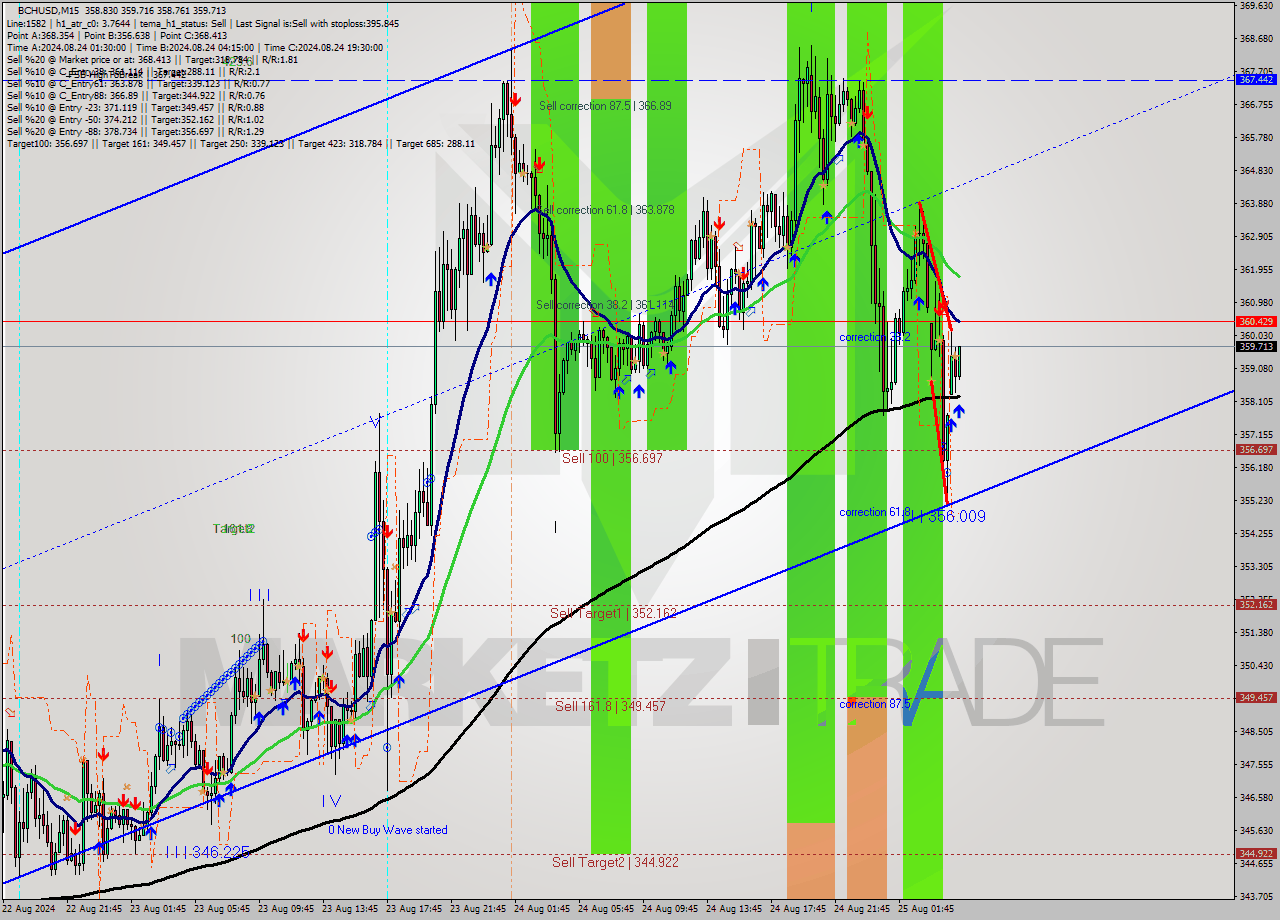Viewport: 1280px width, 920px height.
Task: Click the red 352.162 price tag
Action: point(1256,605)
